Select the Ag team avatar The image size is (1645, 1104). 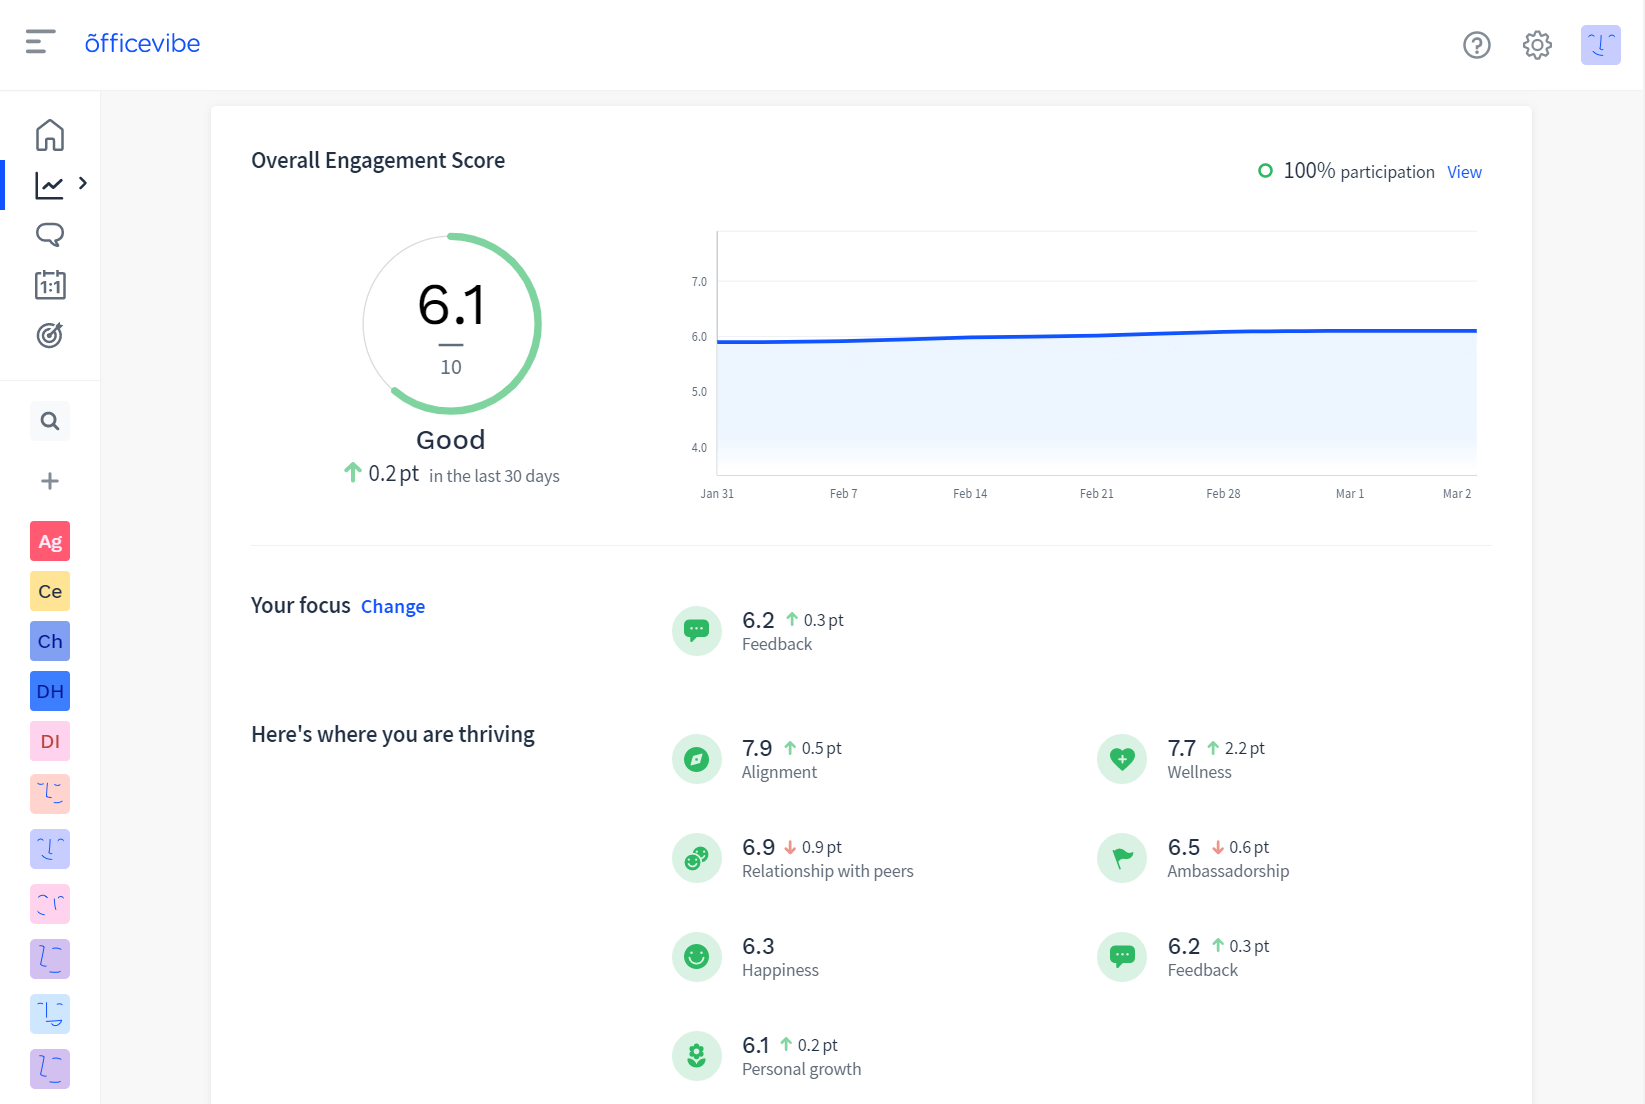point(49,541)
